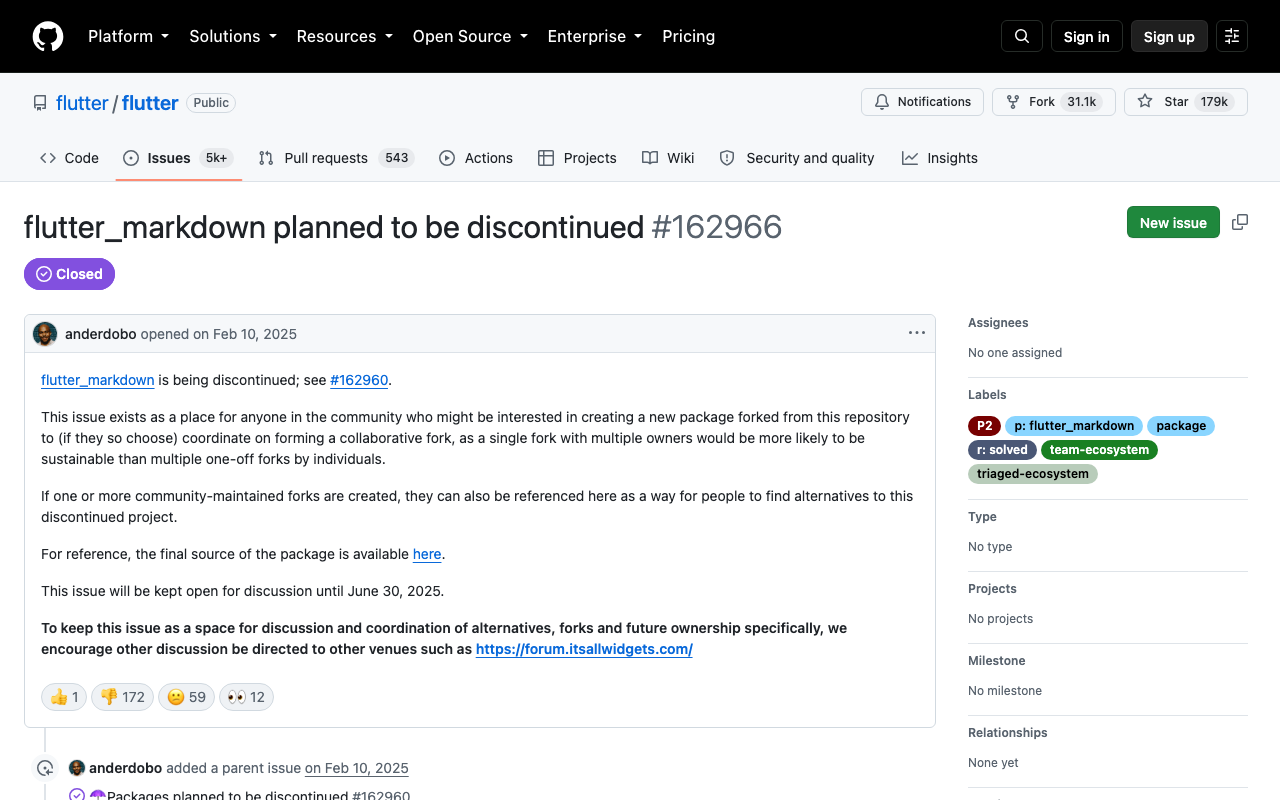The height and width of the screenshot is (800, 1280).
Task: Click anderdobo's small avatar in timeline
Action: coord(77,768)
